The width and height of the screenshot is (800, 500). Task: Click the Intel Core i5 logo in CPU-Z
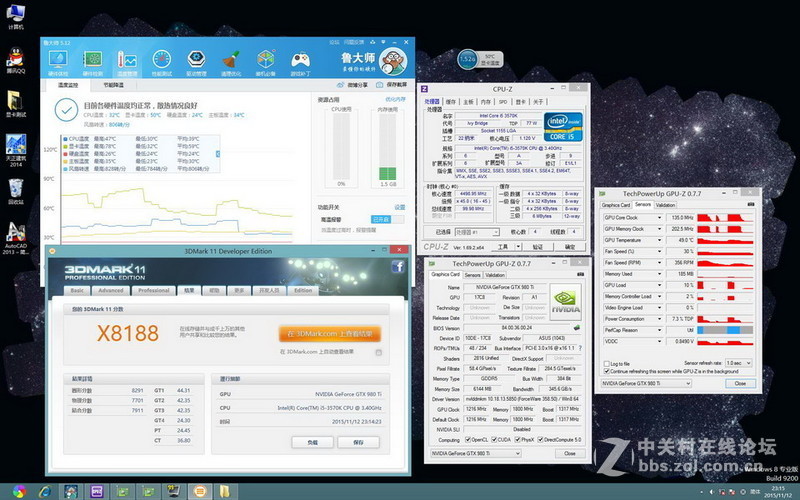[x=563, y=127]
